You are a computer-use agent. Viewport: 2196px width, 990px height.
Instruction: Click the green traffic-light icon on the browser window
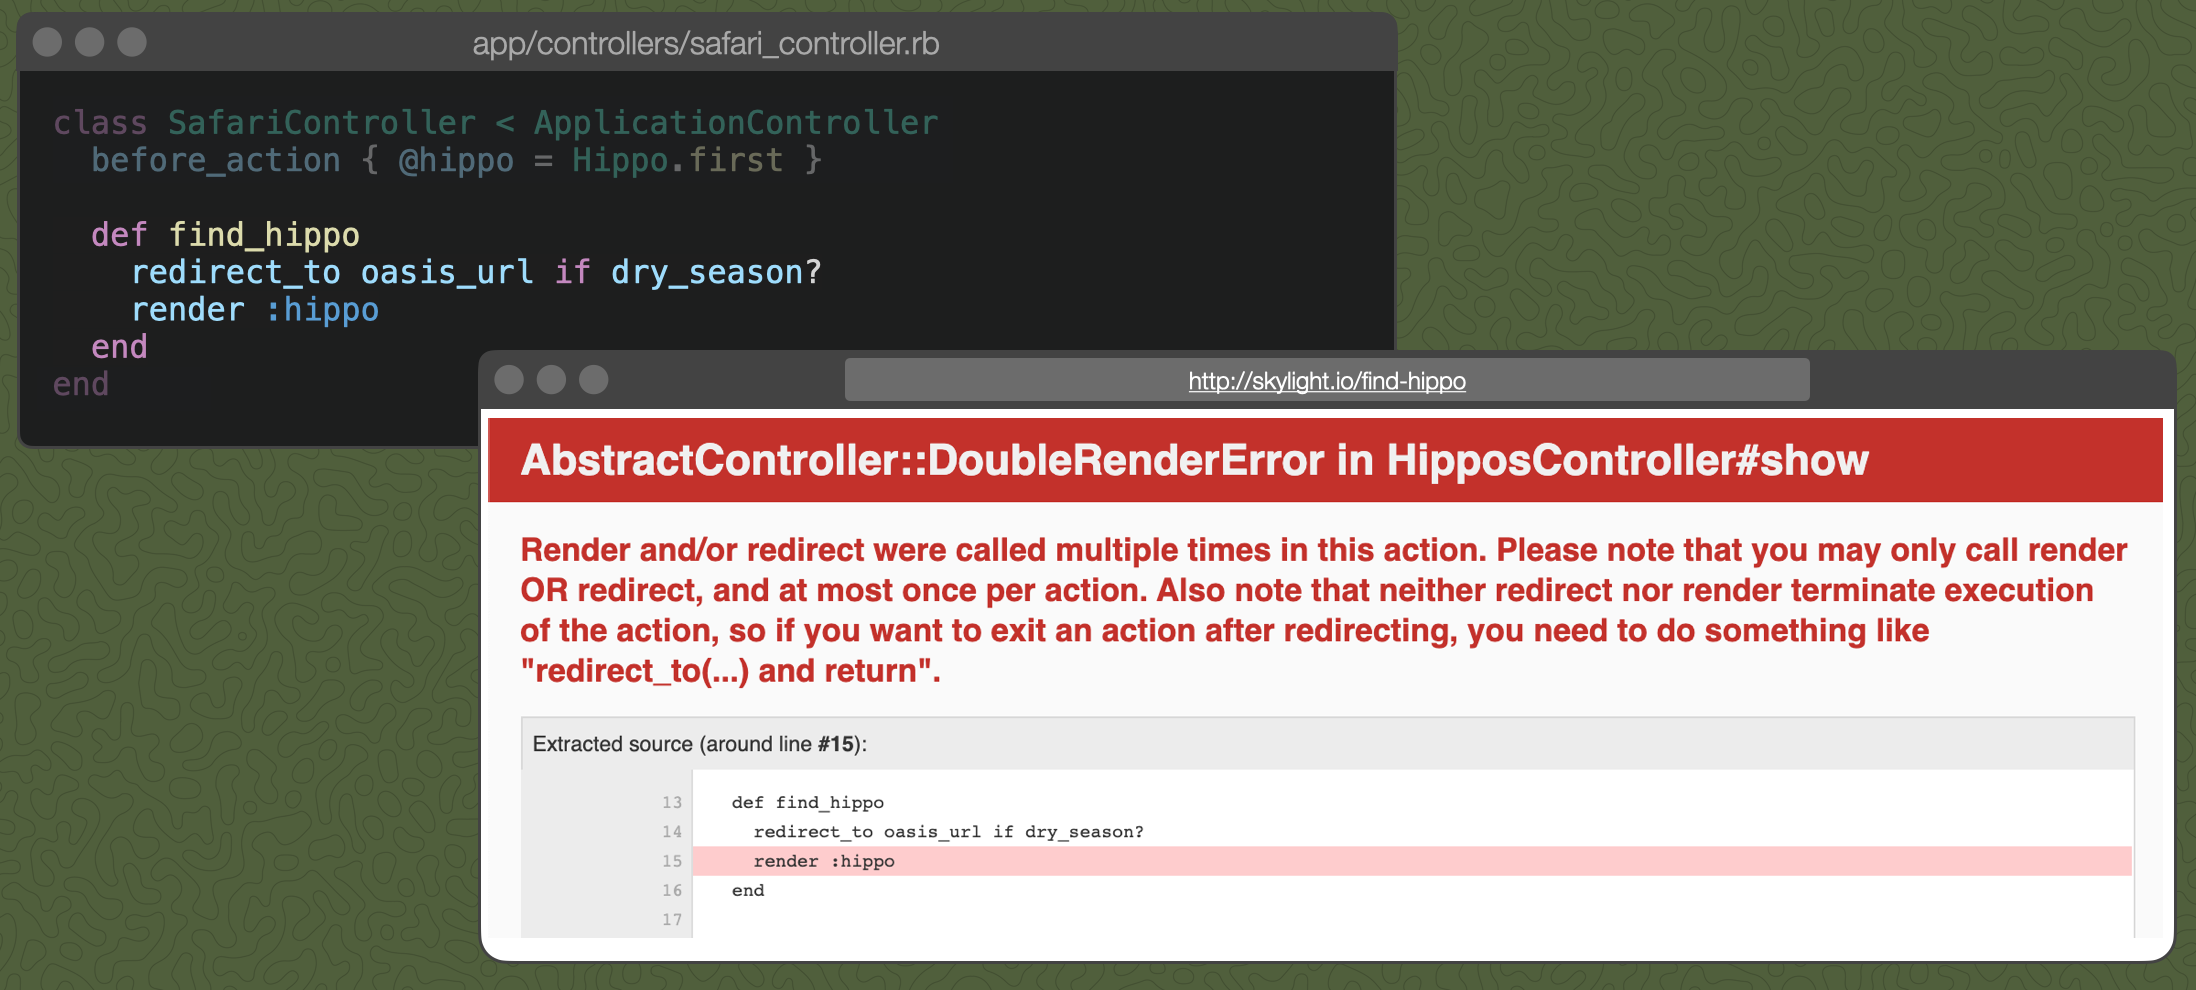[x=594, y=380]
